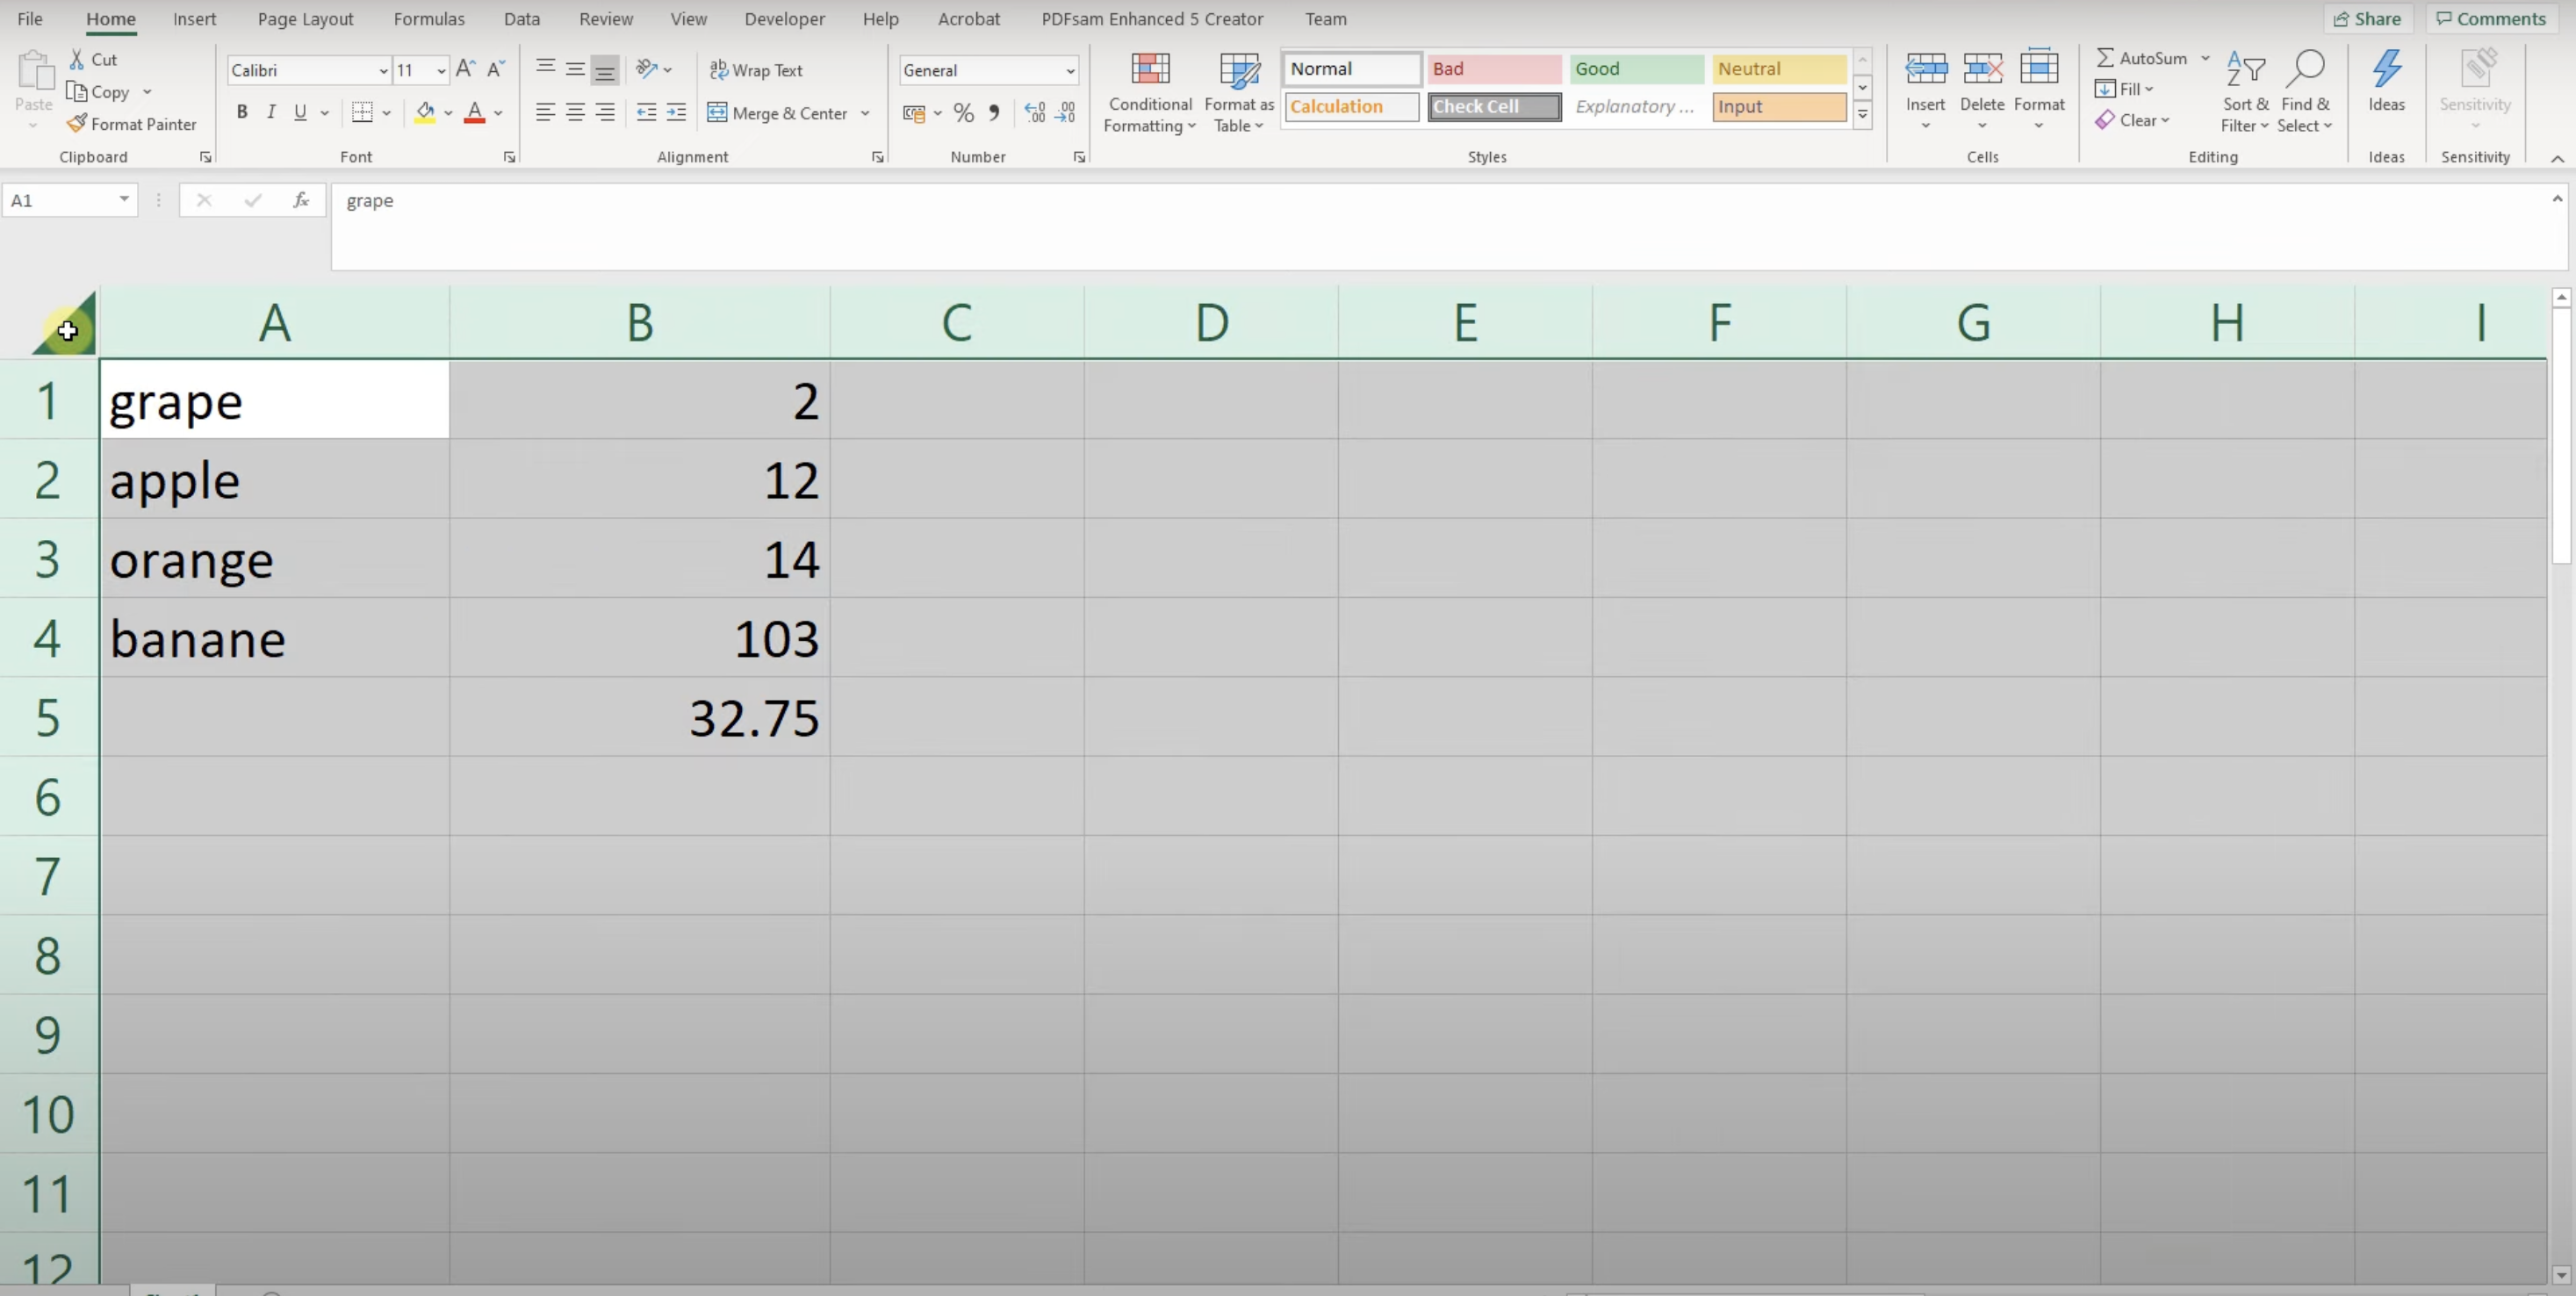This screenshot has width=2576, height=1296.
Task: Open Conditional Formatting menu
Action: 1150,92
